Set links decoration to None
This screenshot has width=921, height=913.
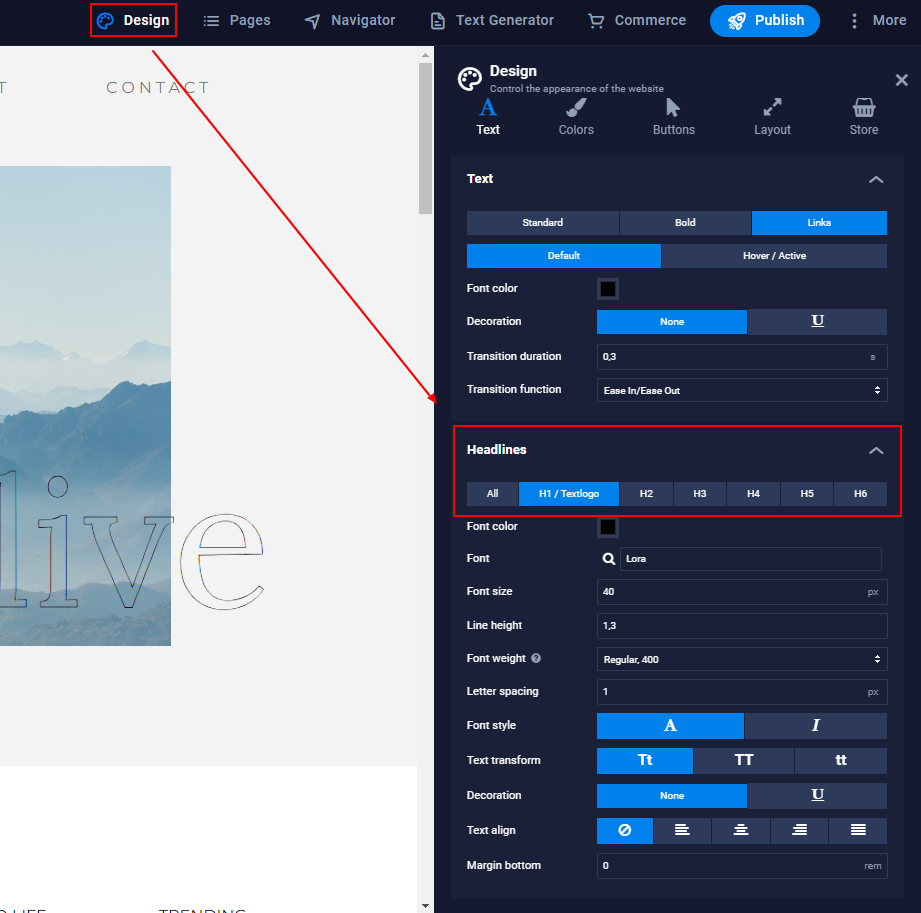[671, 321]
